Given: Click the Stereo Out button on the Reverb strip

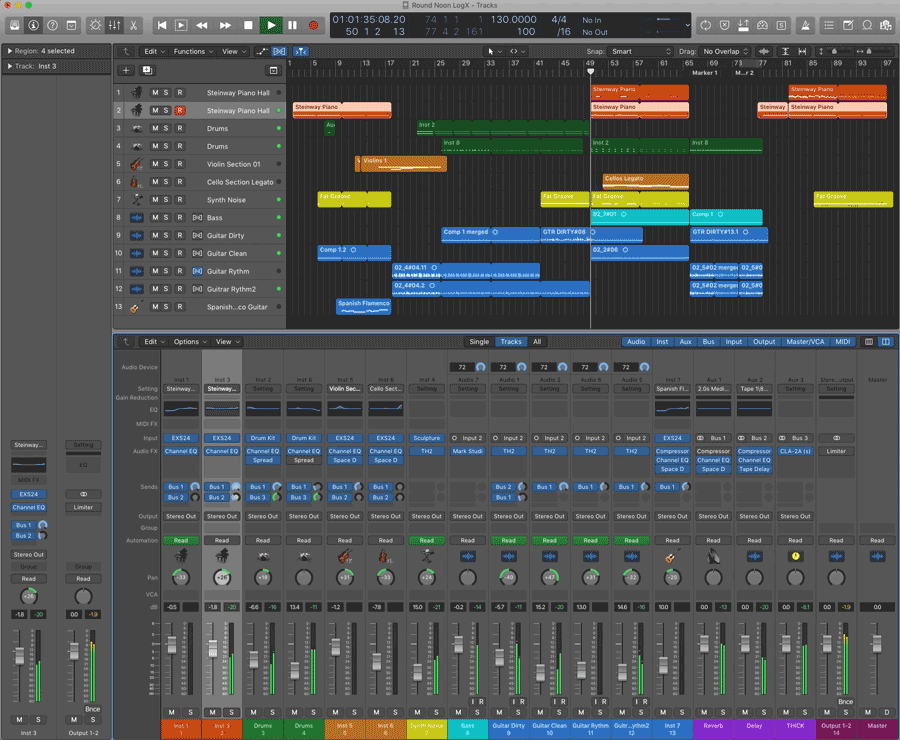Looking at the screenshot, I should (713, 516).
